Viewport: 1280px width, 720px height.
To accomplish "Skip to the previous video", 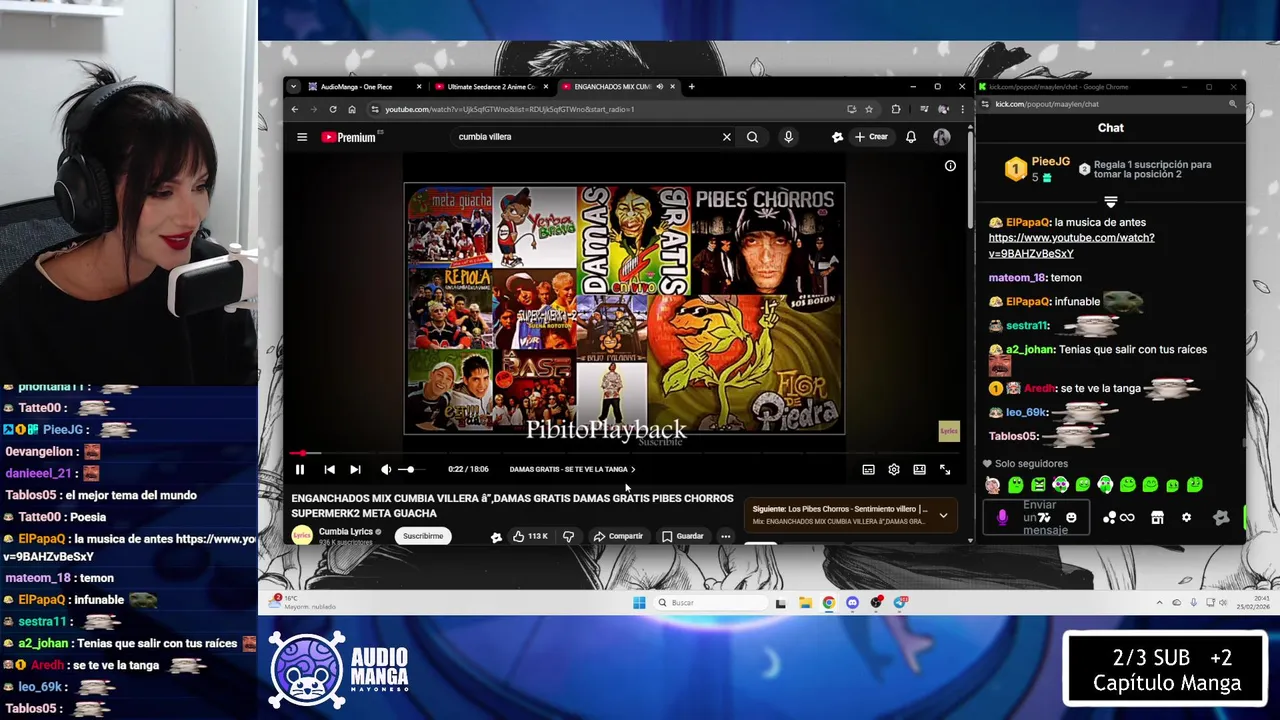I will pyautogui.click(x=329, y=469).
